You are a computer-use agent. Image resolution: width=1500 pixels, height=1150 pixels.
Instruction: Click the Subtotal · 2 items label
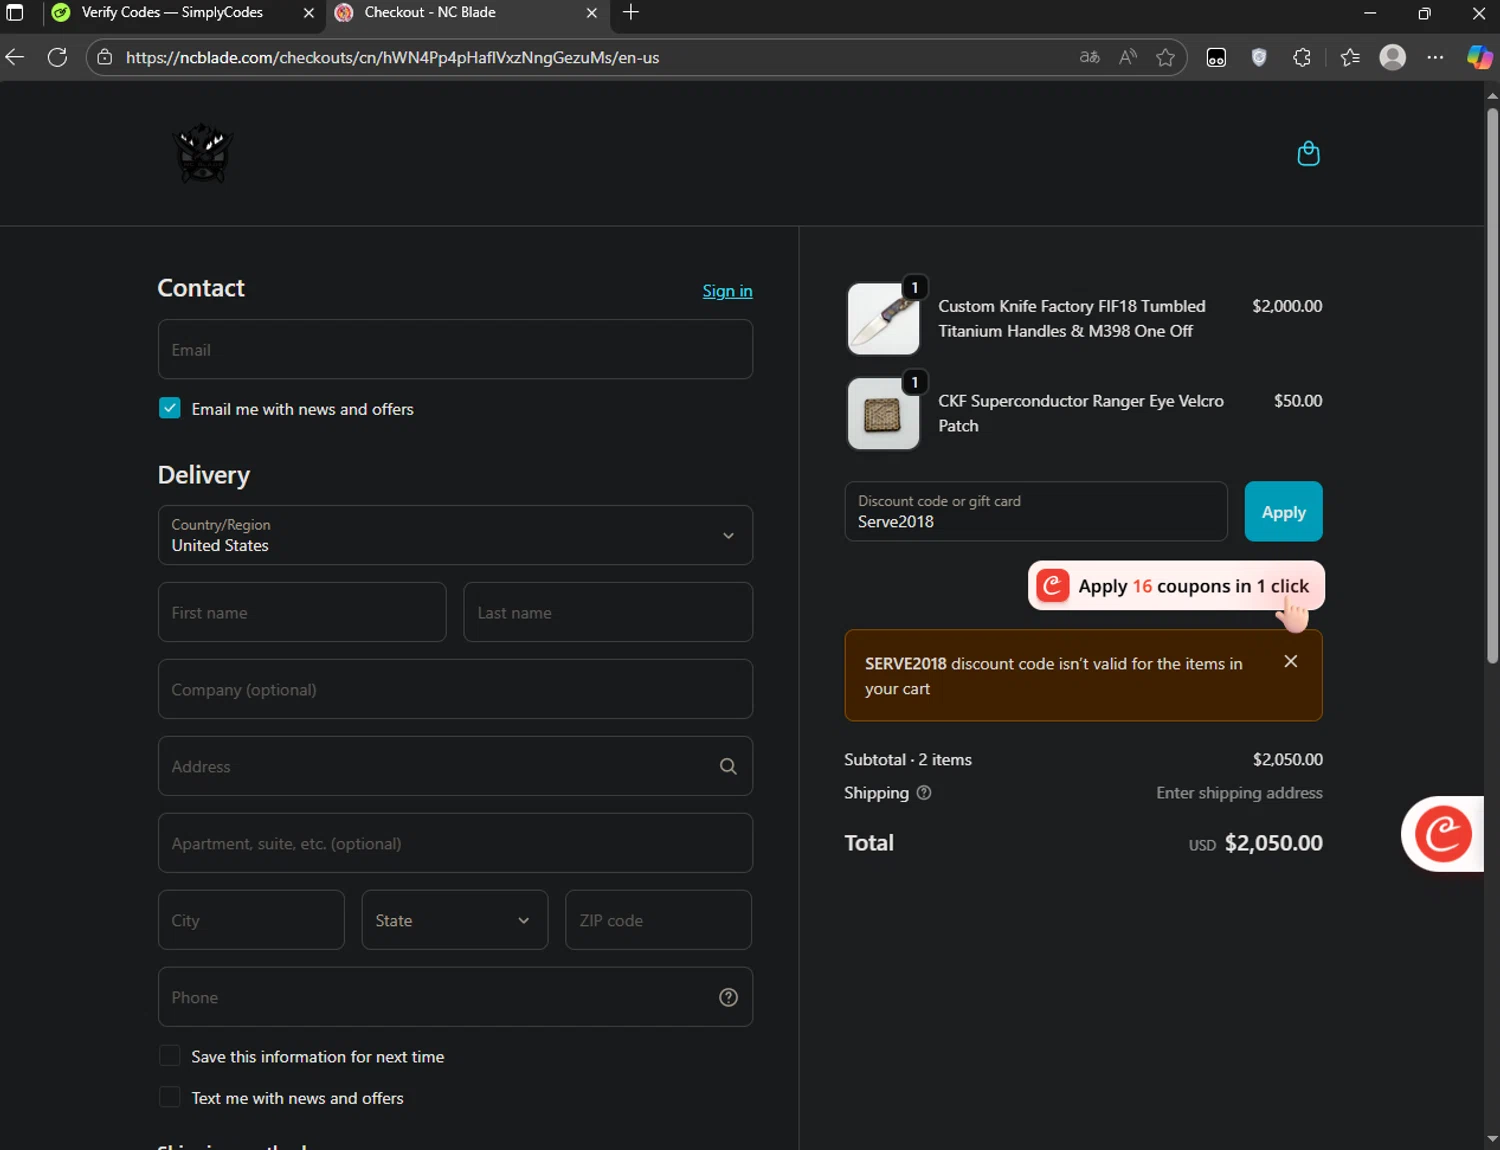point(908,759)
